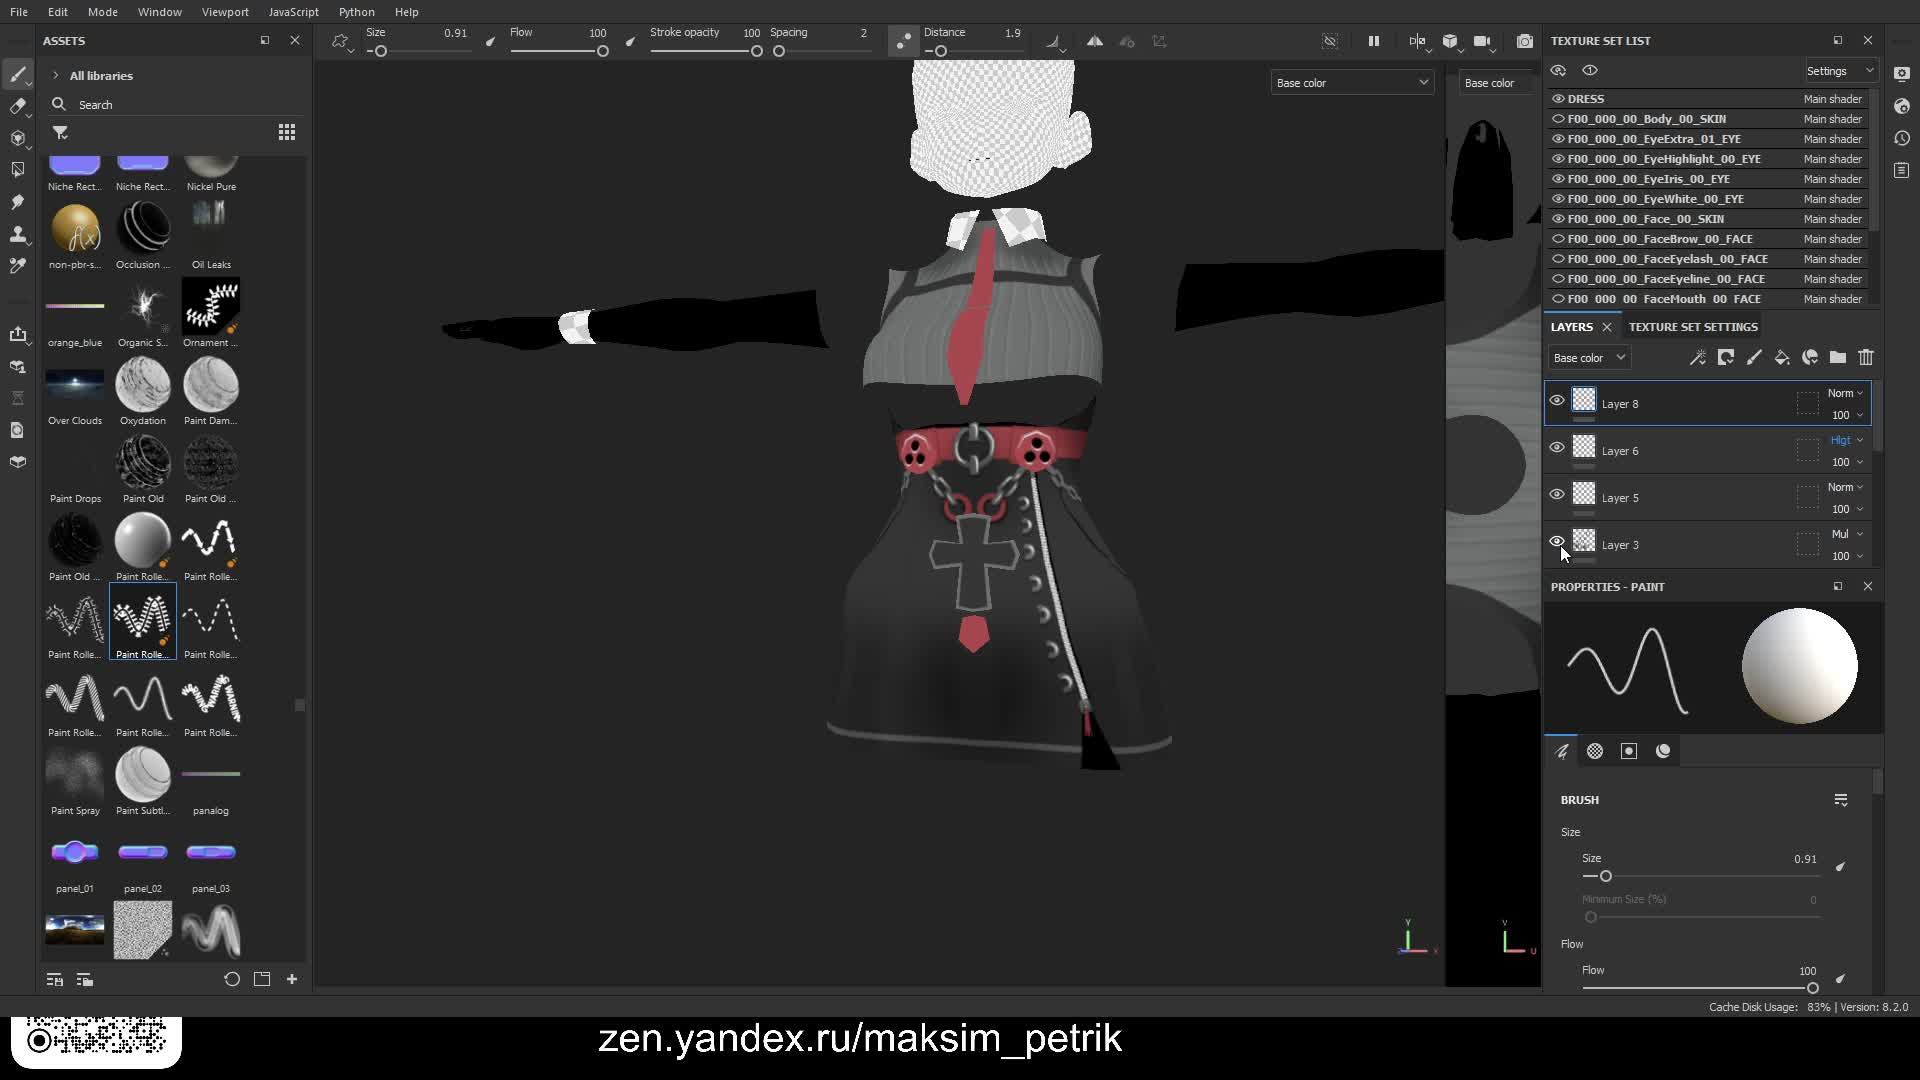The height and width of the screenshot is (1080, 1920).
Task: Toggle symmetry icon in top toolbar
Action: click(1095, 41)
